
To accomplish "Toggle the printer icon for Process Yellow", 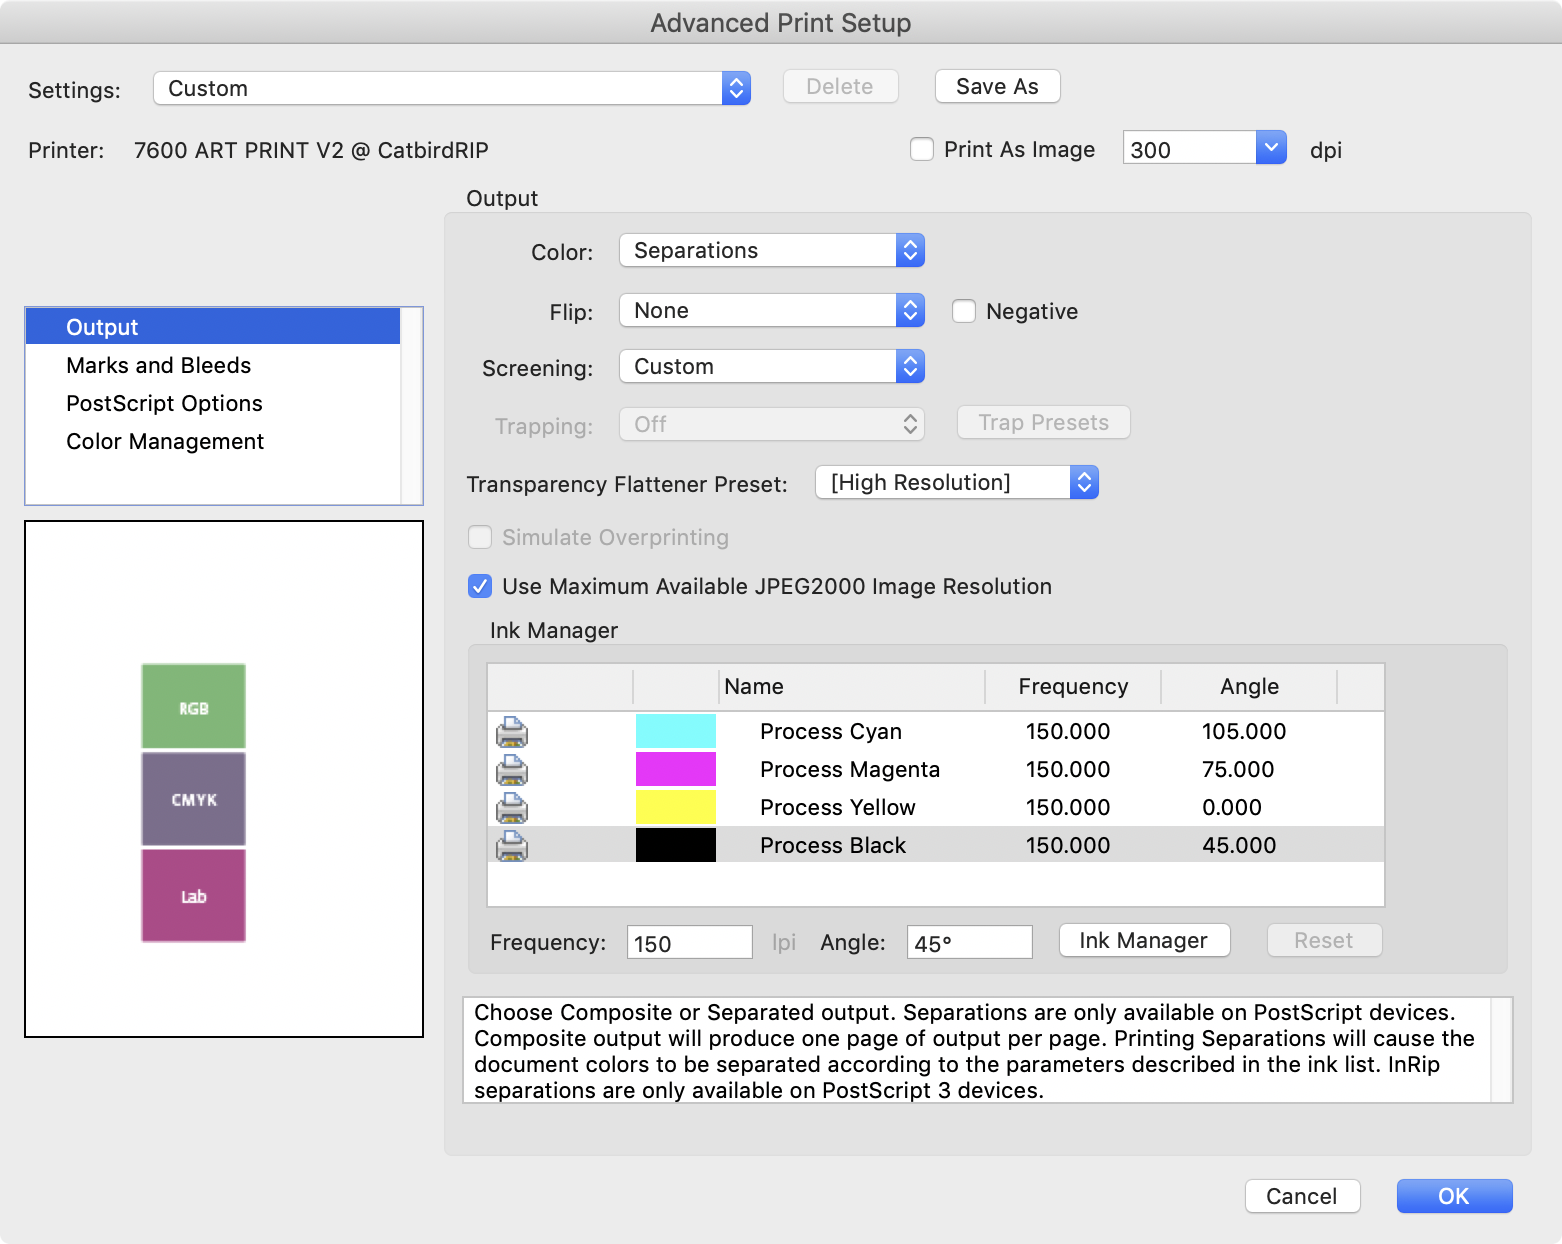I will (x=511, y=807).
